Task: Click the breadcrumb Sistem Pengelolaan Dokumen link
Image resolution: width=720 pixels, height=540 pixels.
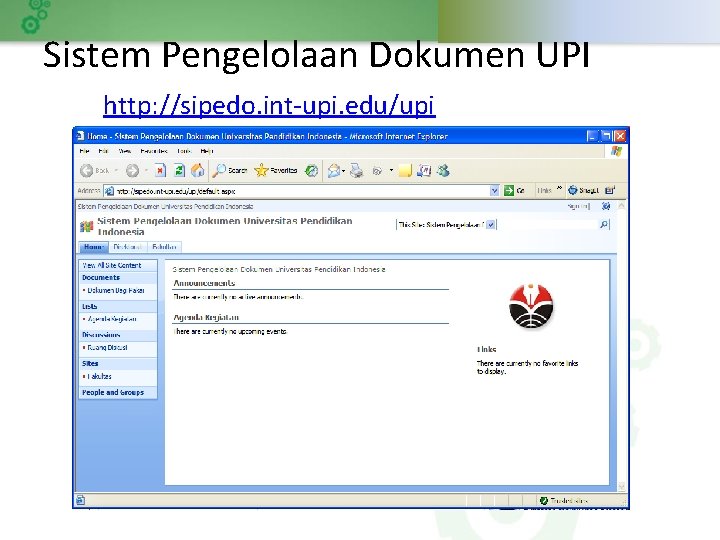Action: coord(165,207)
